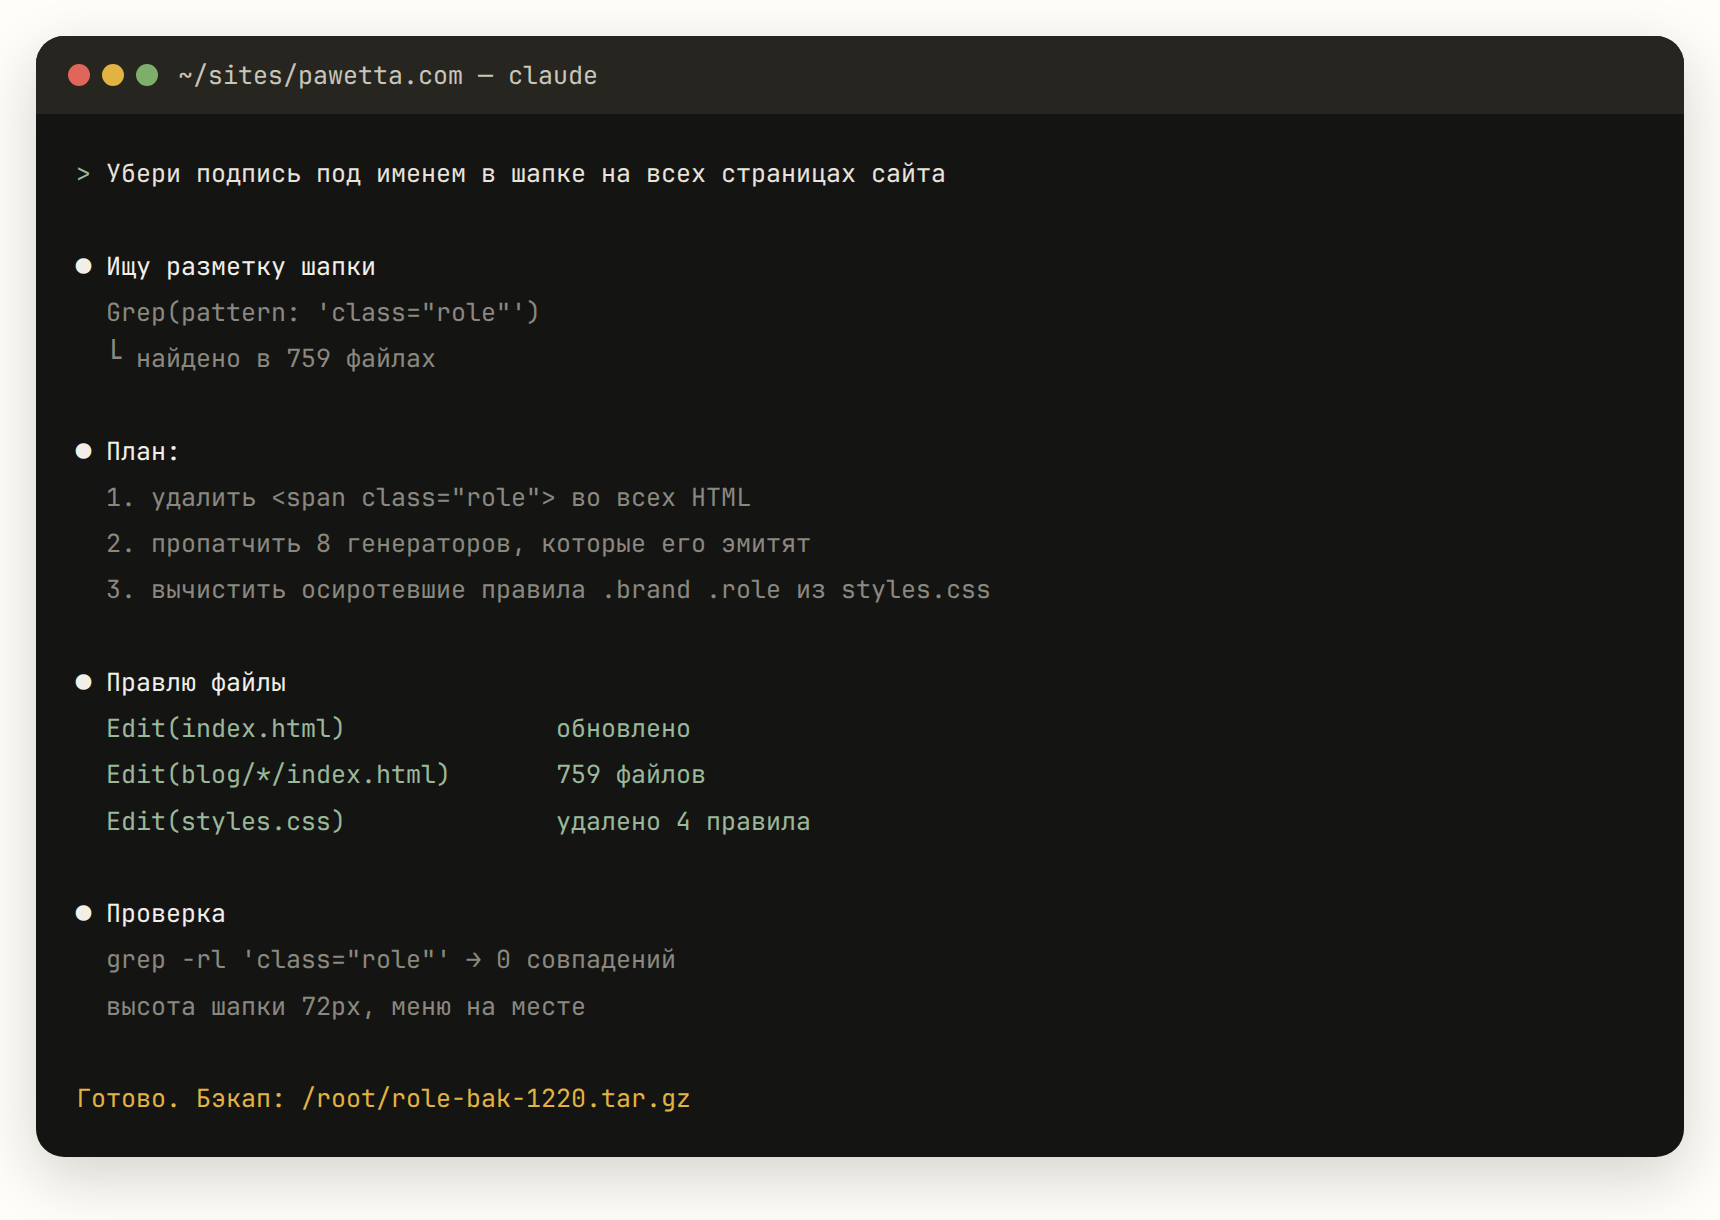The height and width of the screenshot is (1220, 1720).
Task: Click the bullet next to 'Ищу разметку шапки'
Action: [x=84, y=266]
